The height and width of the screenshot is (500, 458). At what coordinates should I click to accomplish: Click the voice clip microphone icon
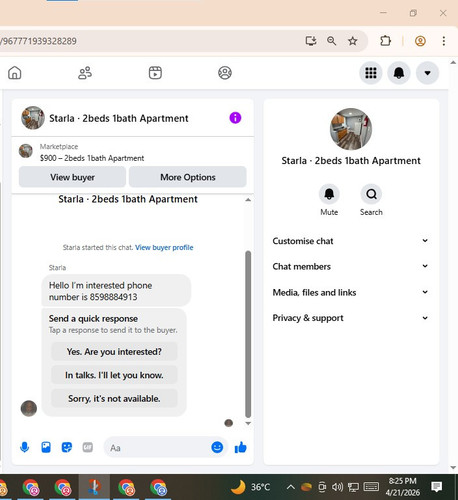(x=24, y=447)
